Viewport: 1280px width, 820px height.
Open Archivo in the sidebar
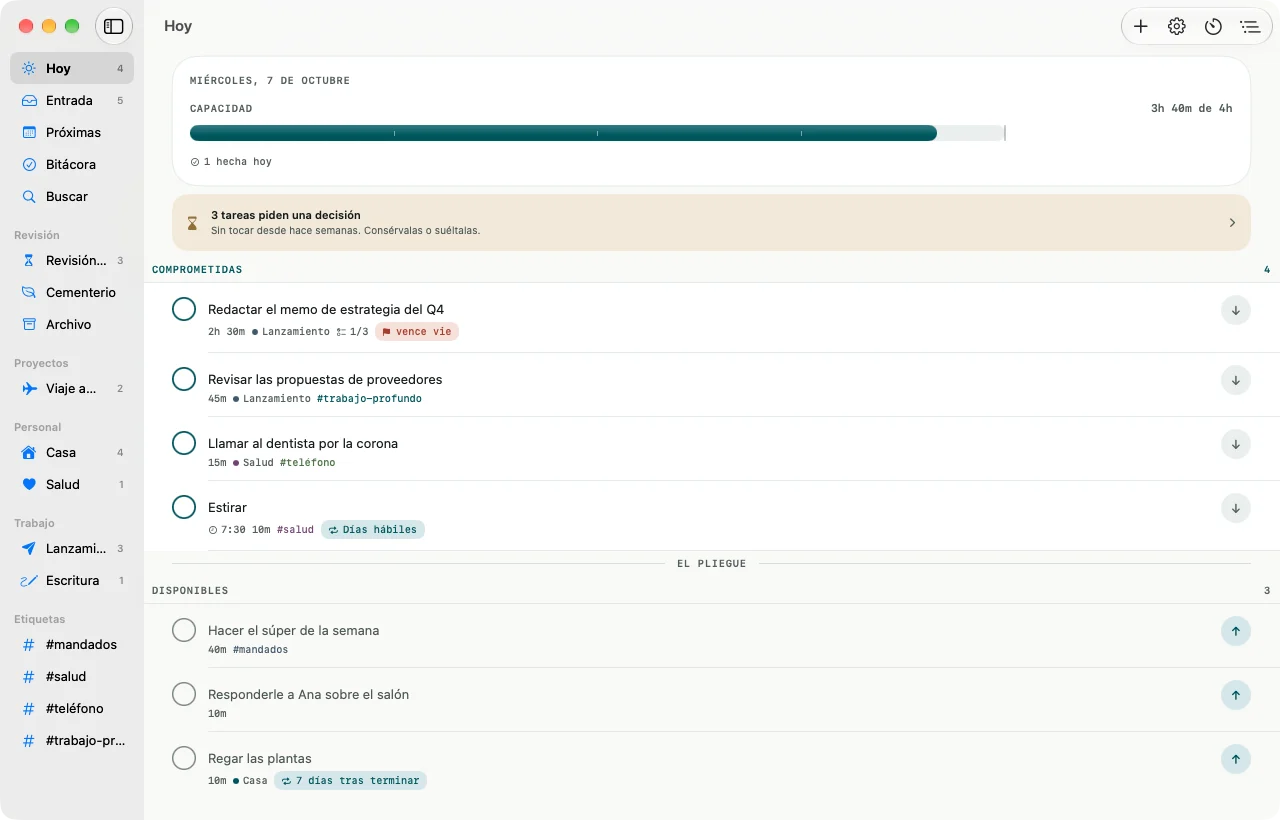pos(72,324)
